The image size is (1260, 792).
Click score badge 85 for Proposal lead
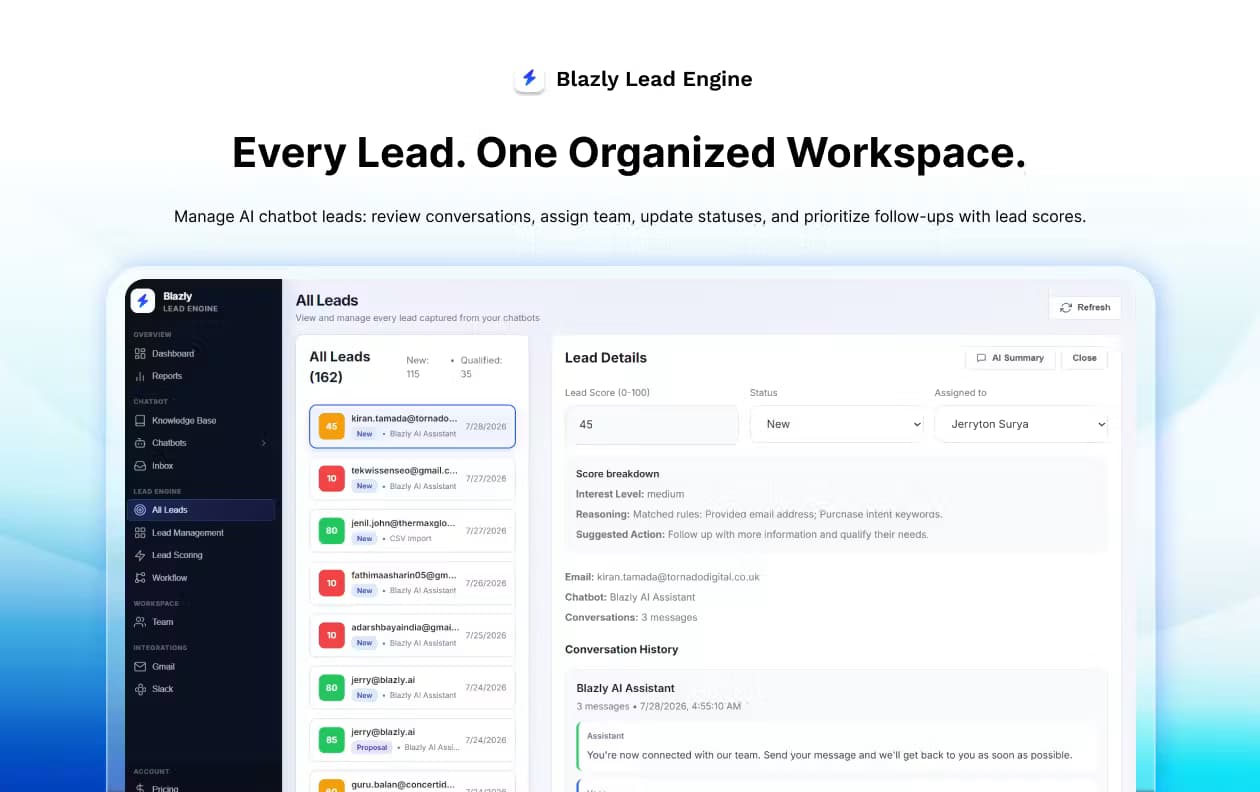click(x=331, y=740)
